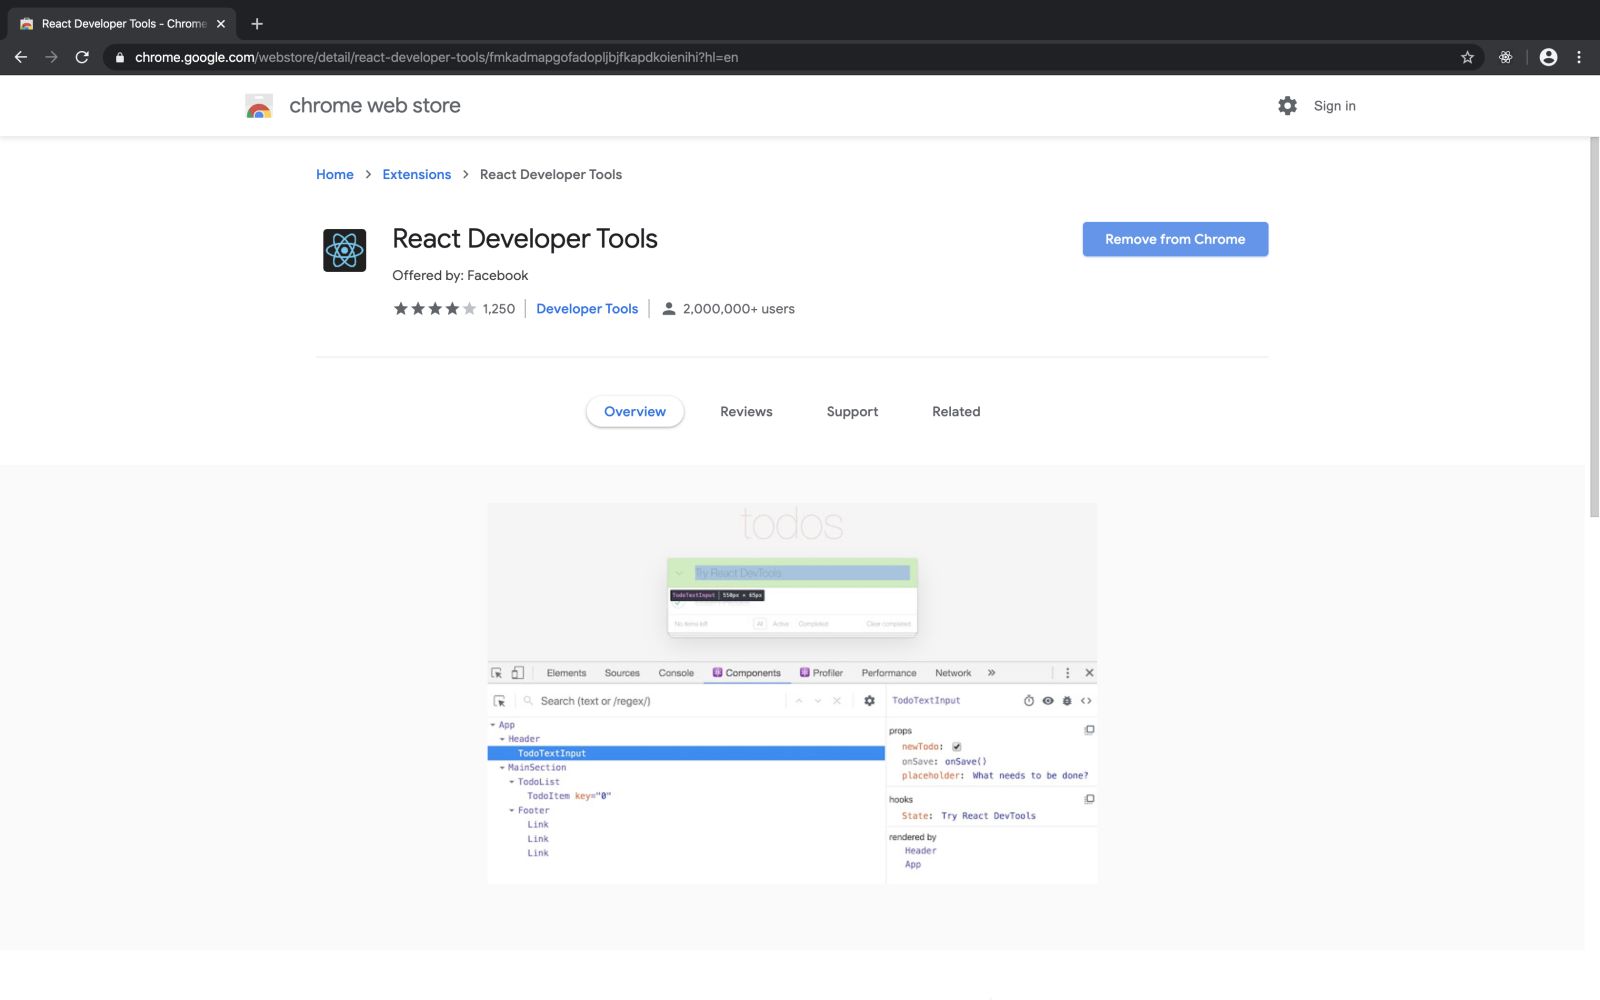Reload the page with the refresh icon
Viewport: 1600px width, 1000px height.
(x=82, y=57)
